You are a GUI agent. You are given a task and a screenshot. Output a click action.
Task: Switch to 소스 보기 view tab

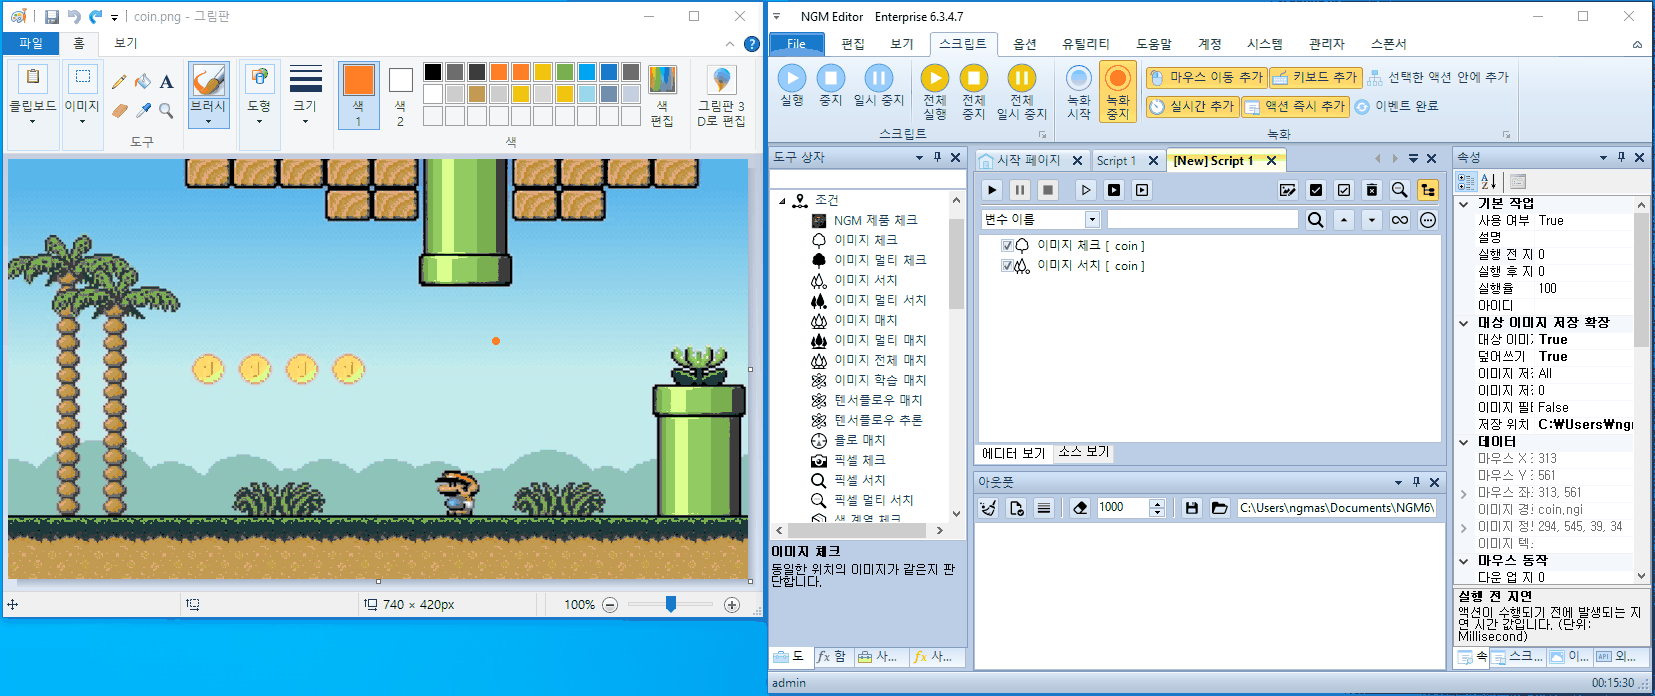coord(1084,452)
